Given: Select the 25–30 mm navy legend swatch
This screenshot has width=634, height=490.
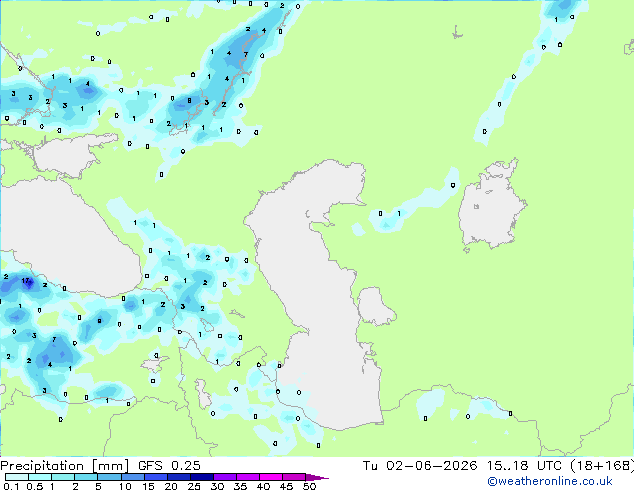Looking at the screenshot, I should click(x=201, y=477).
